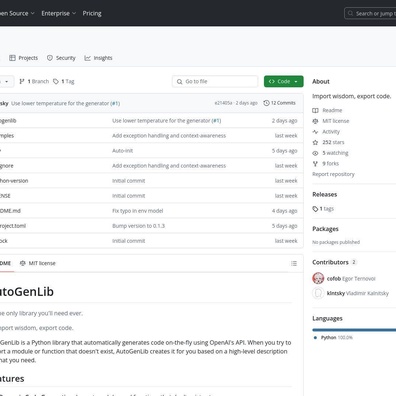Open the README outline list icon

coord(294,263)
